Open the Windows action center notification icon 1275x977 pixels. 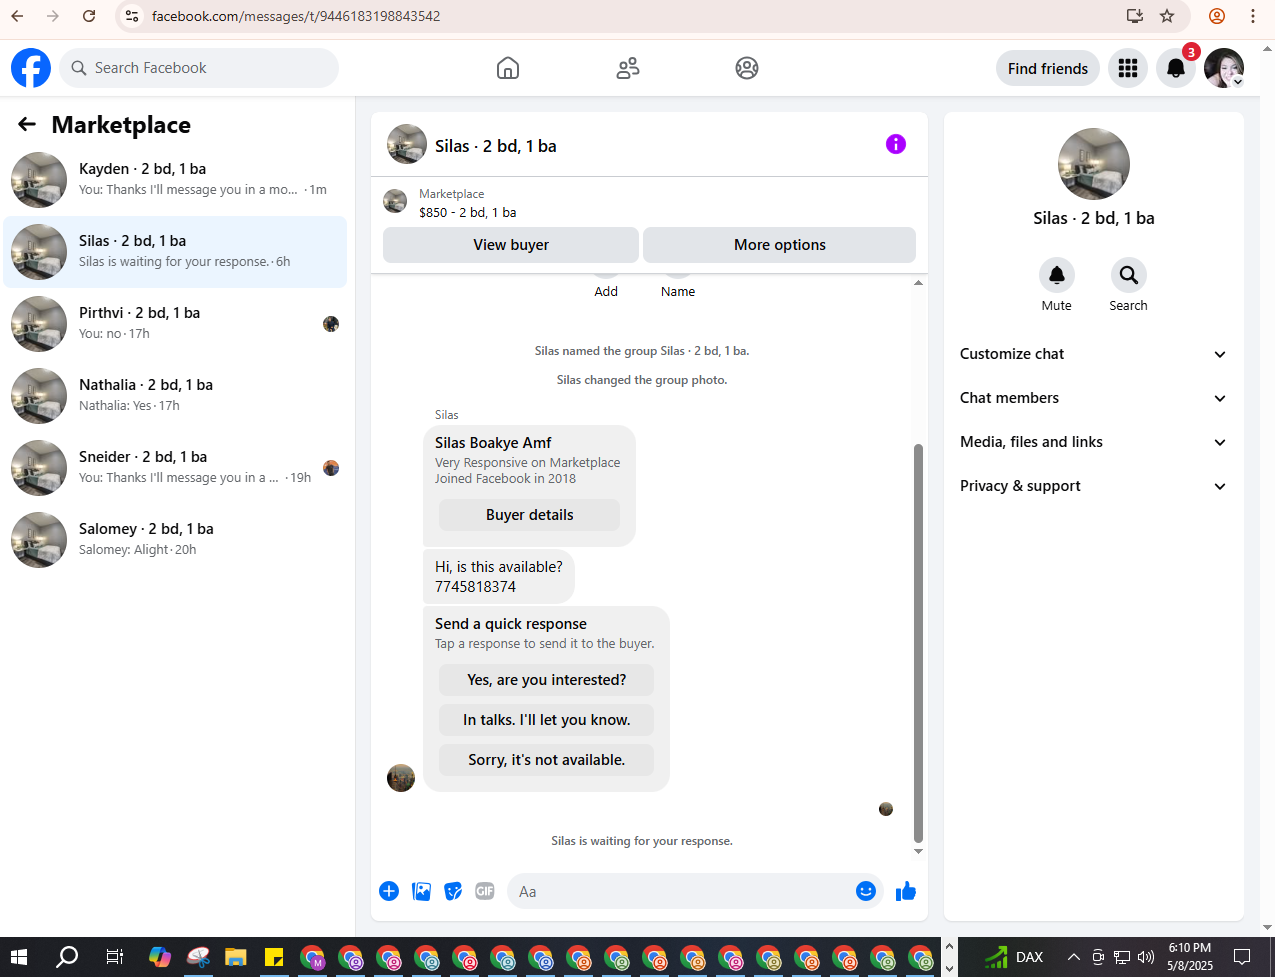(1242, 957)
